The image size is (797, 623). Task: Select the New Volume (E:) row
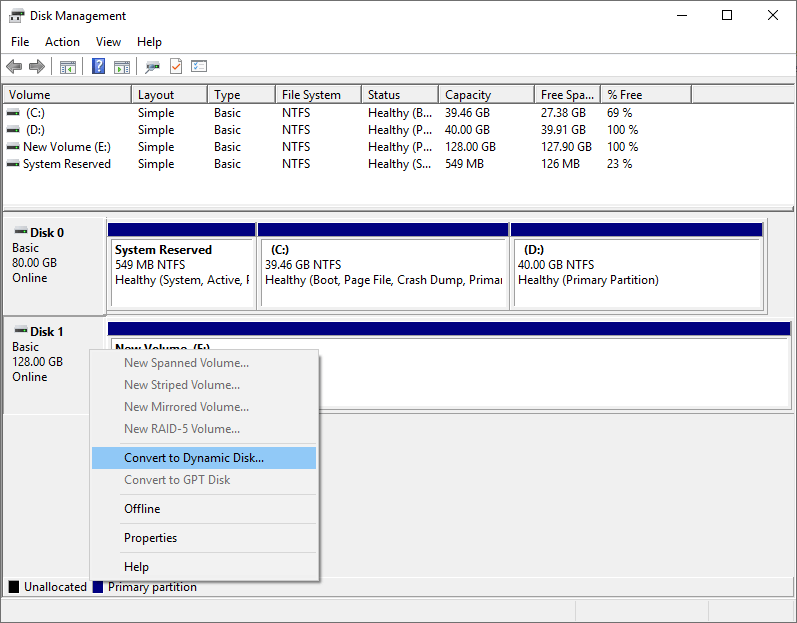[67, 147]
